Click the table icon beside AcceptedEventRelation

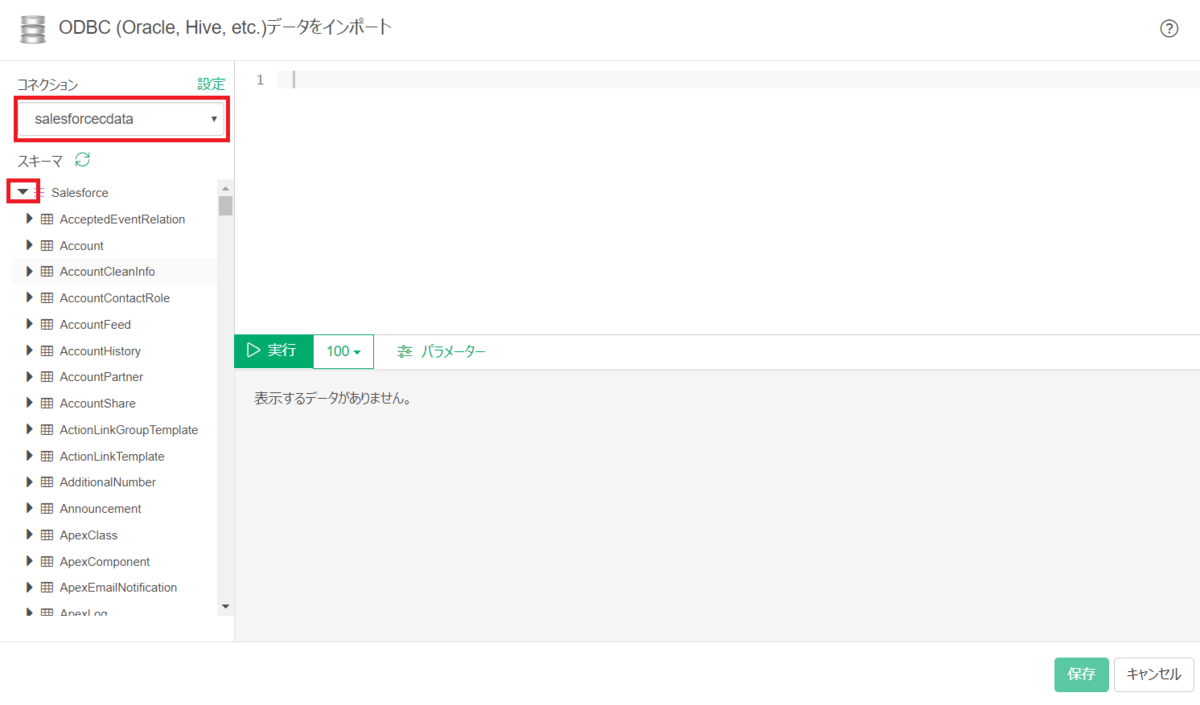pos(47,219)
